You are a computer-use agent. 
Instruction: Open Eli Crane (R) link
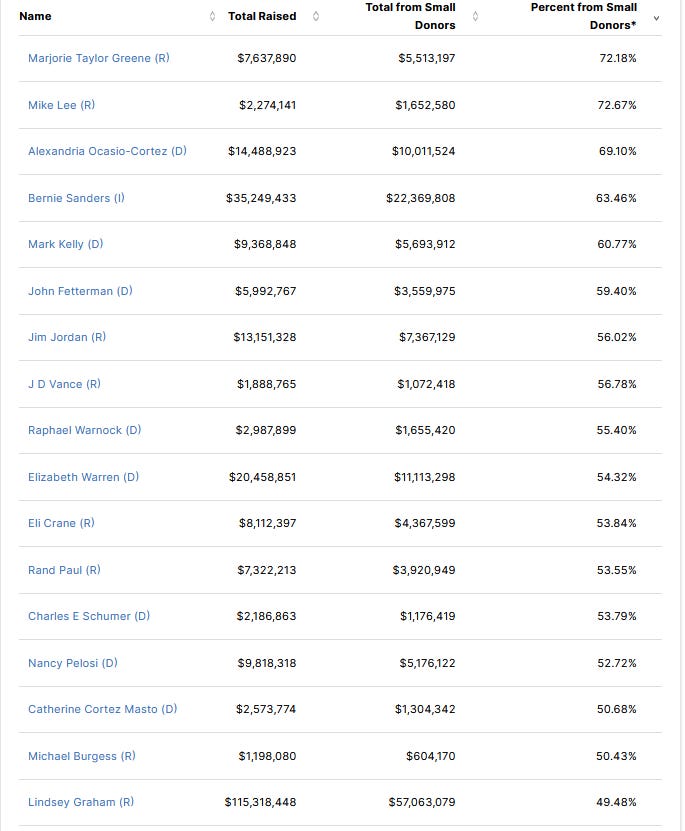61,523
